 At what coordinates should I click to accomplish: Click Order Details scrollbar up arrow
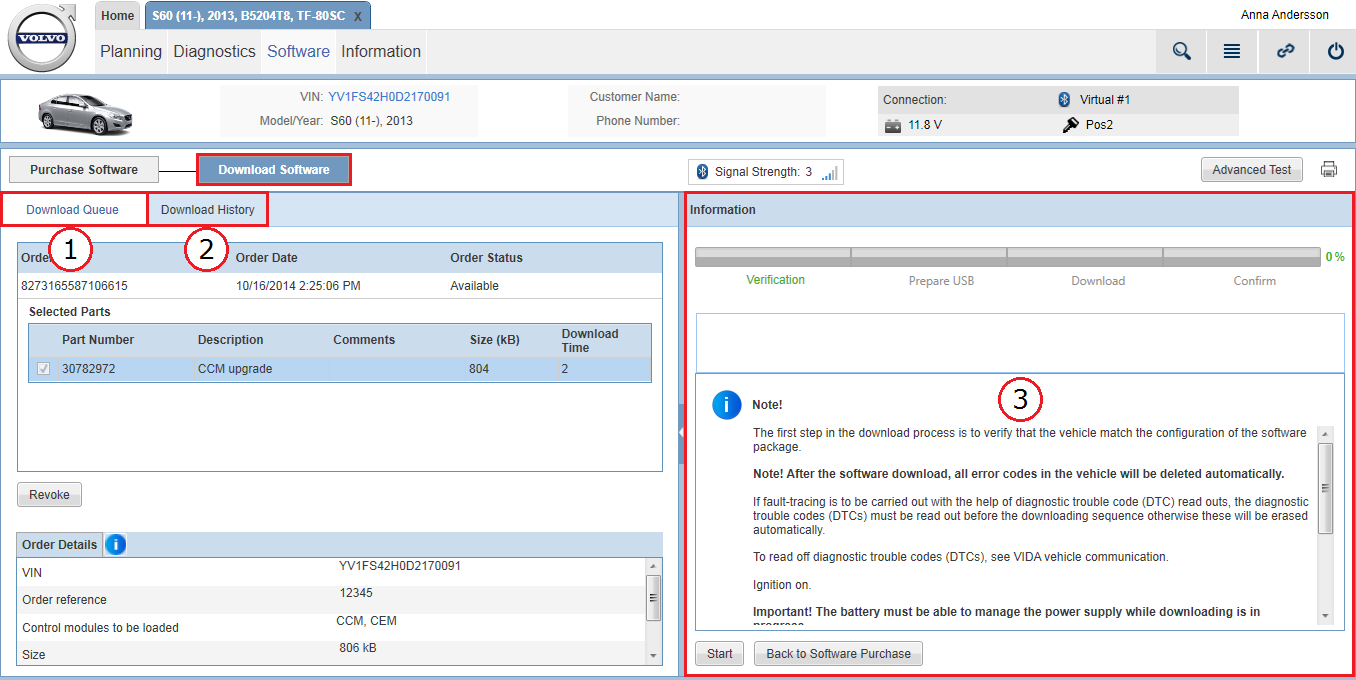click(x=654, y=565)
